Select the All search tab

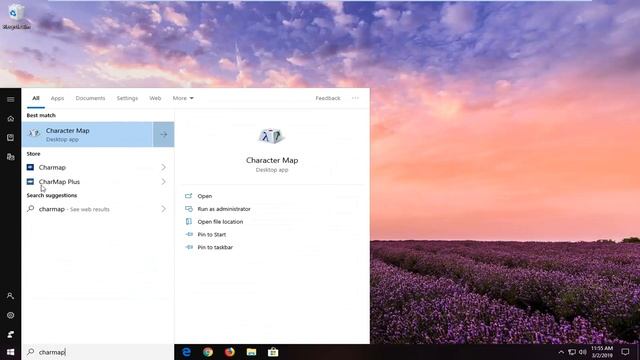pyautogui.click(x=36, y=98)
